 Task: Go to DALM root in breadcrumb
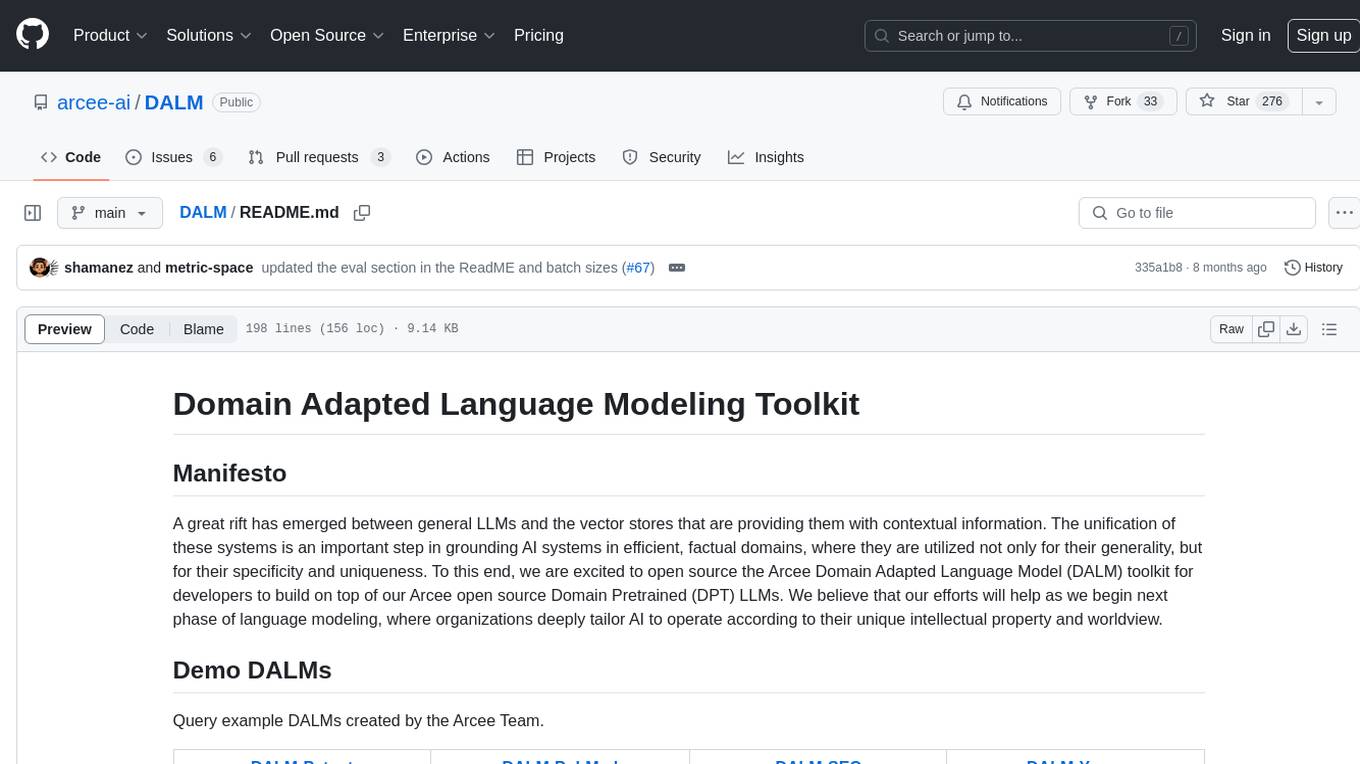tap(203, 213)
